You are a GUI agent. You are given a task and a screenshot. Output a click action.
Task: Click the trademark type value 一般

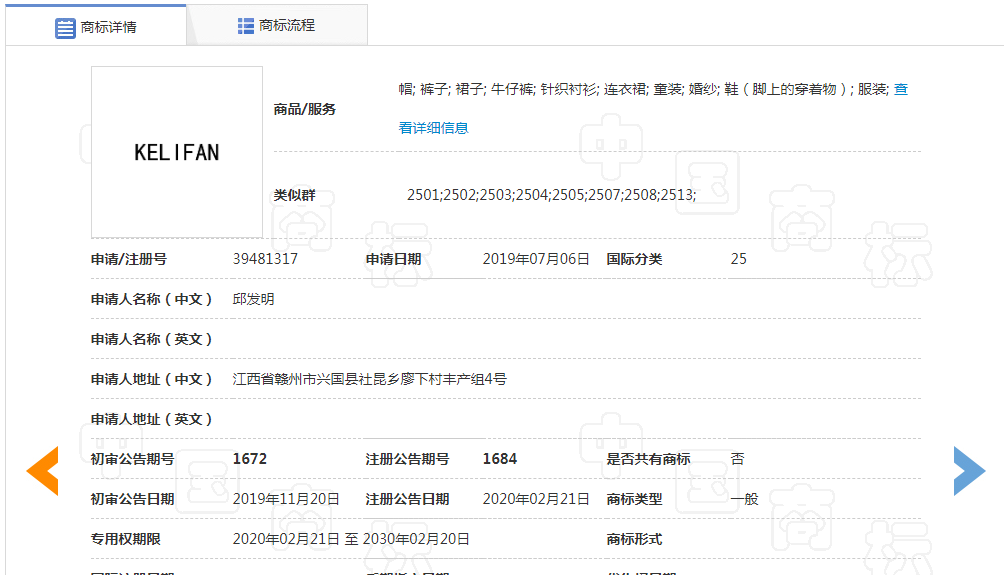tap(744, 499)
